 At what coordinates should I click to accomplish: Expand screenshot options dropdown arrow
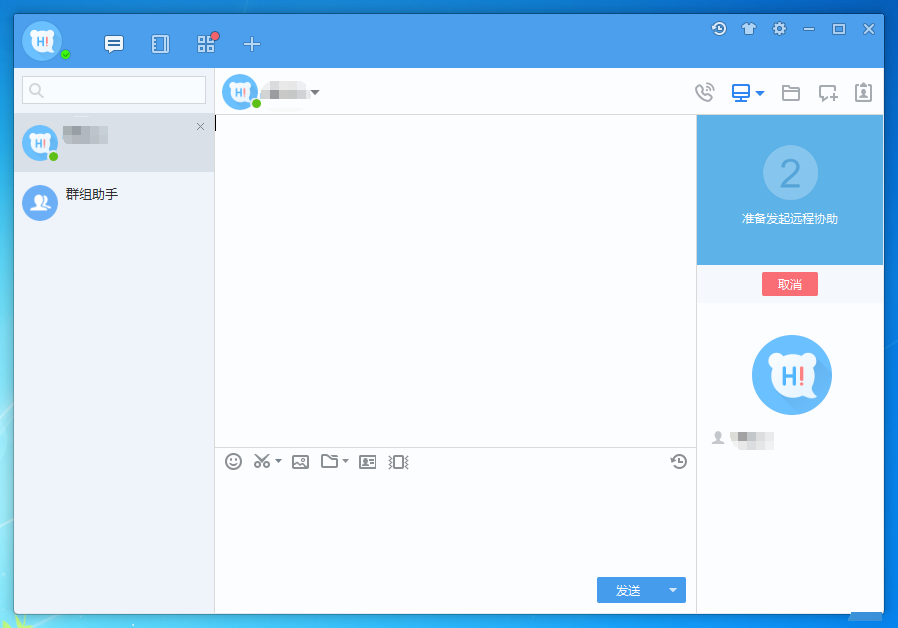pyautogui.click(x=278, y=461)
